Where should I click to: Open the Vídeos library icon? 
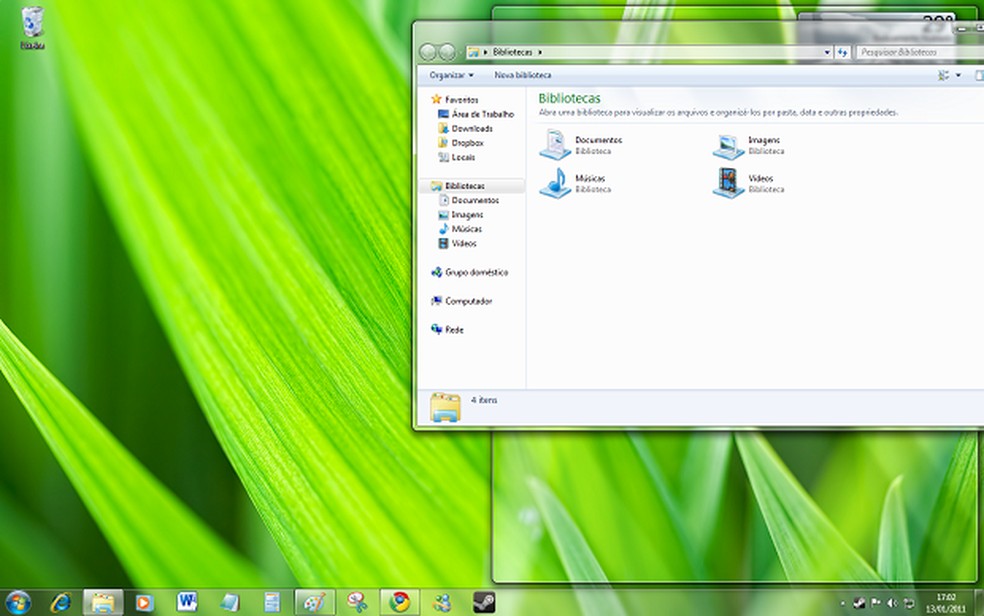click(x=728, y=183)
